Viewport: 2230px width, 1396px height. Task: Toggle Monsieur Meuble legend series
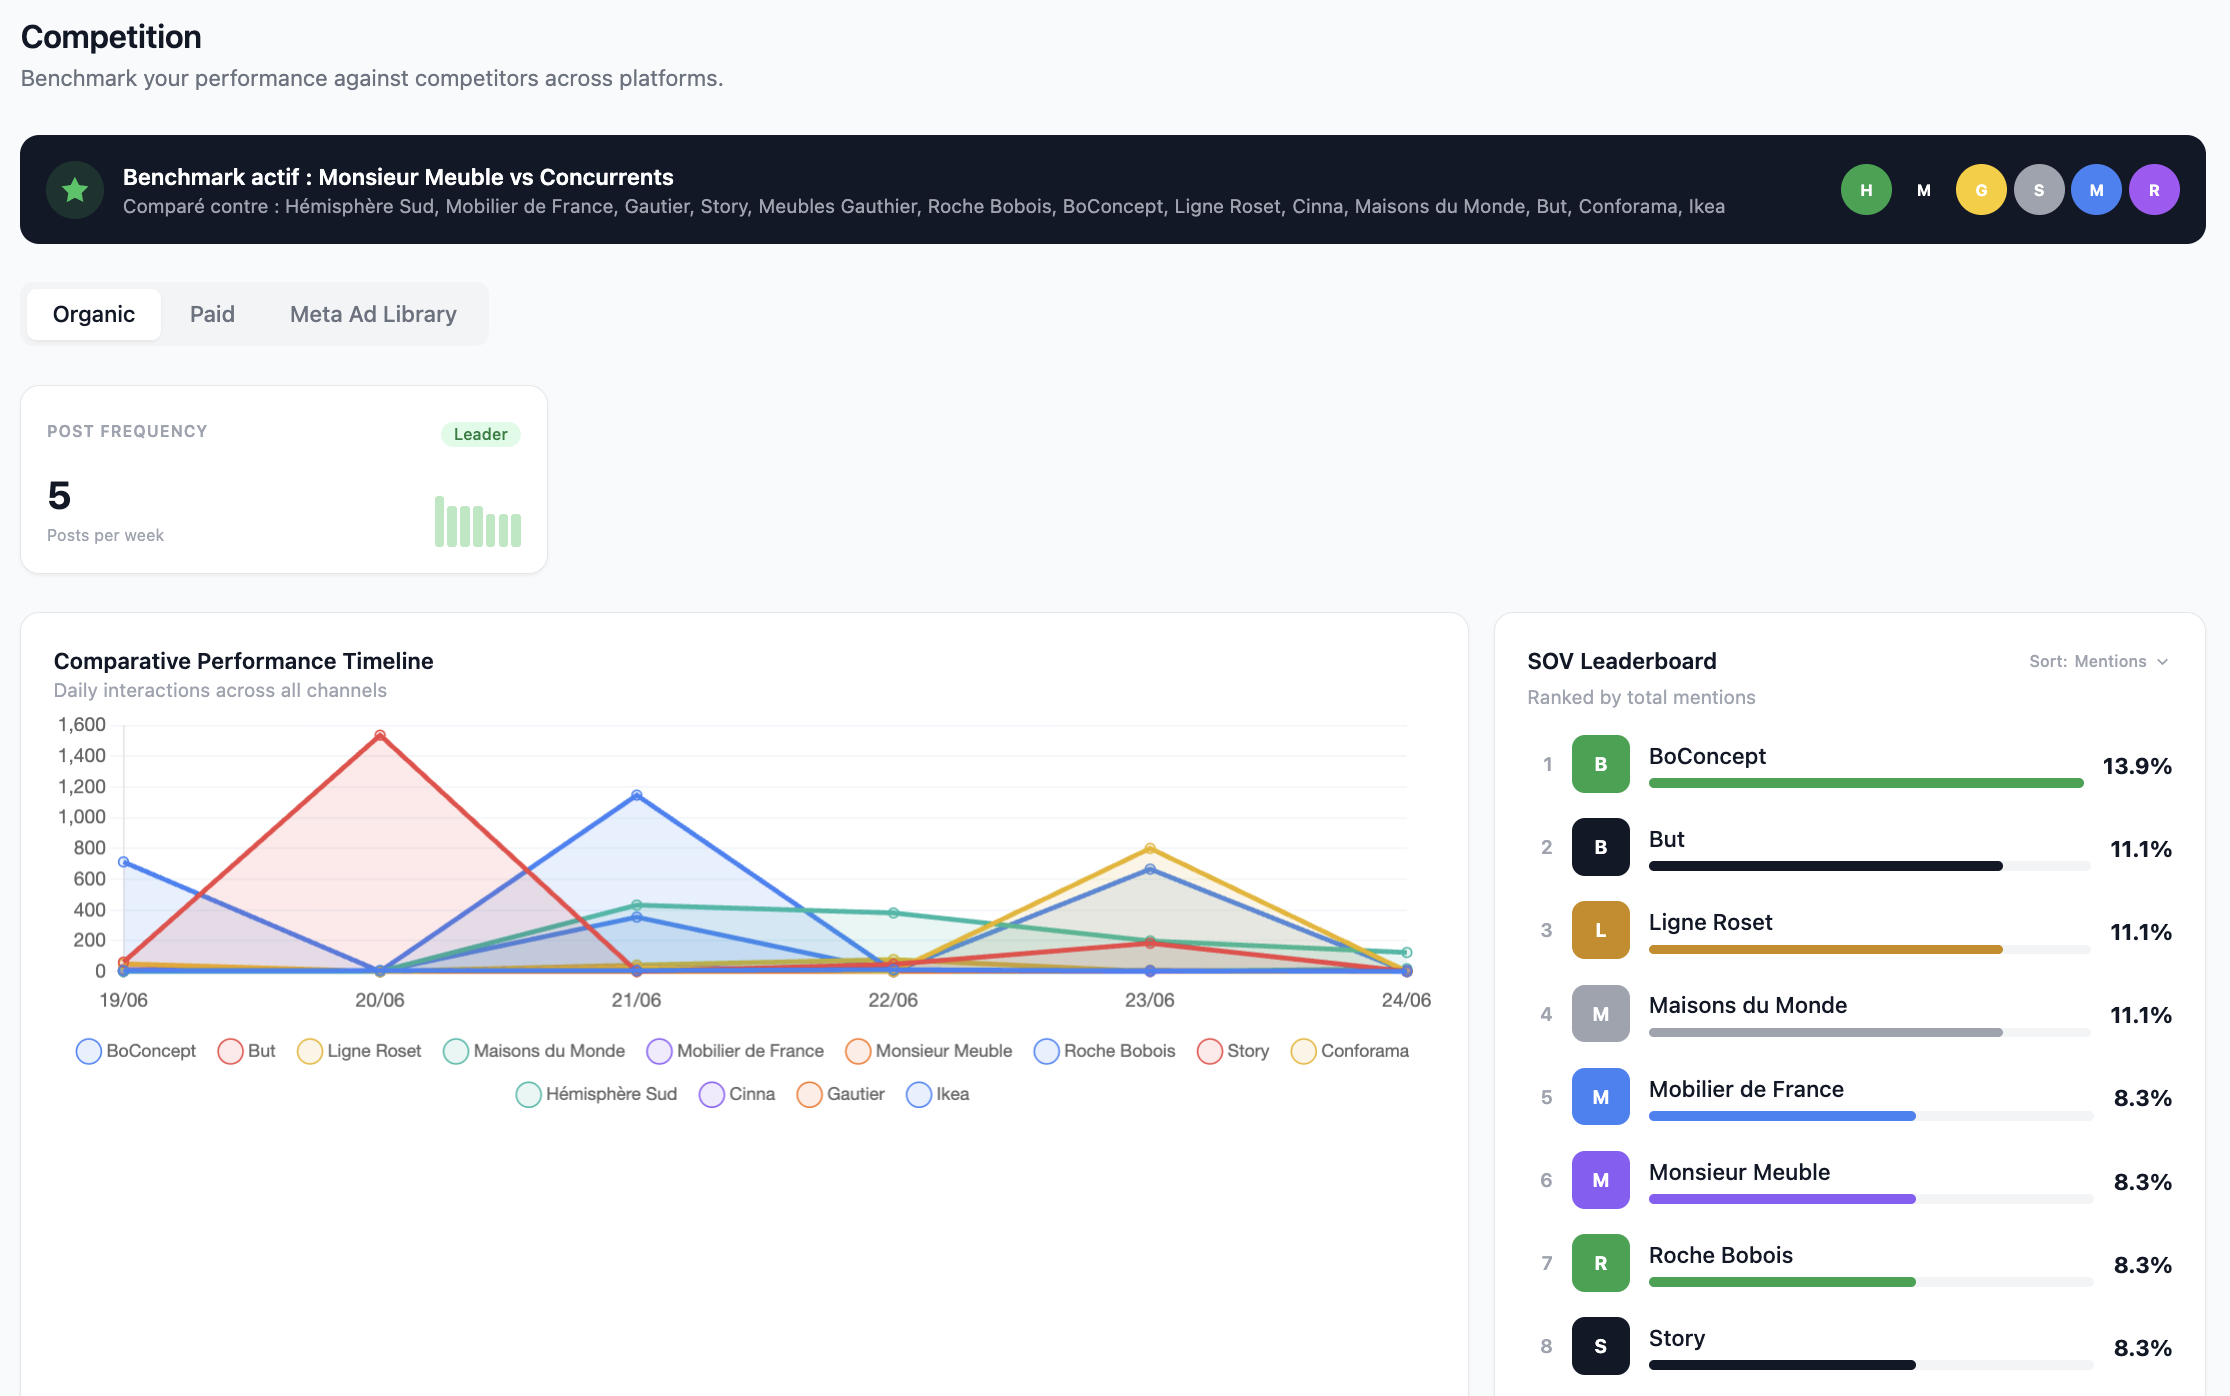pos(929,1051)
